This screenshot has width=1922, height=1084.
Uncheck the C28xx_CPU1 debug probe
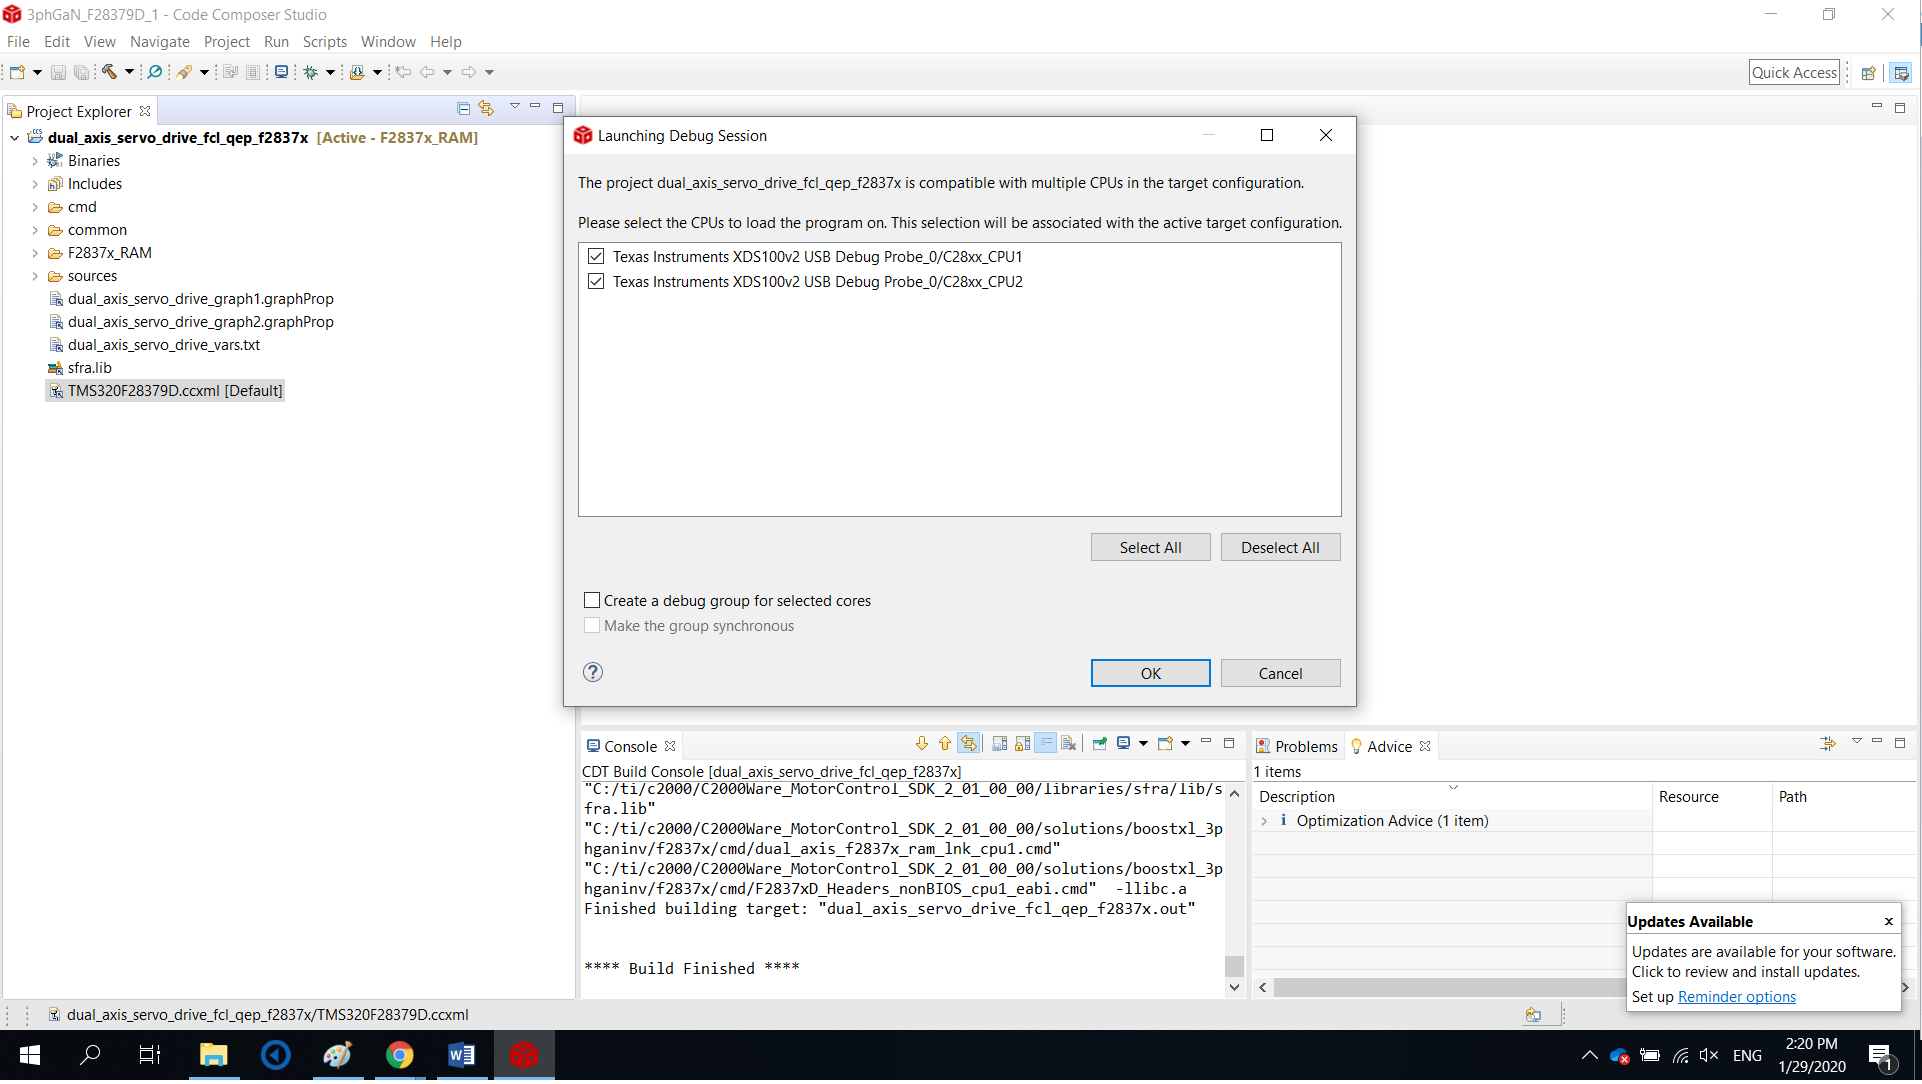coord(596,256)
